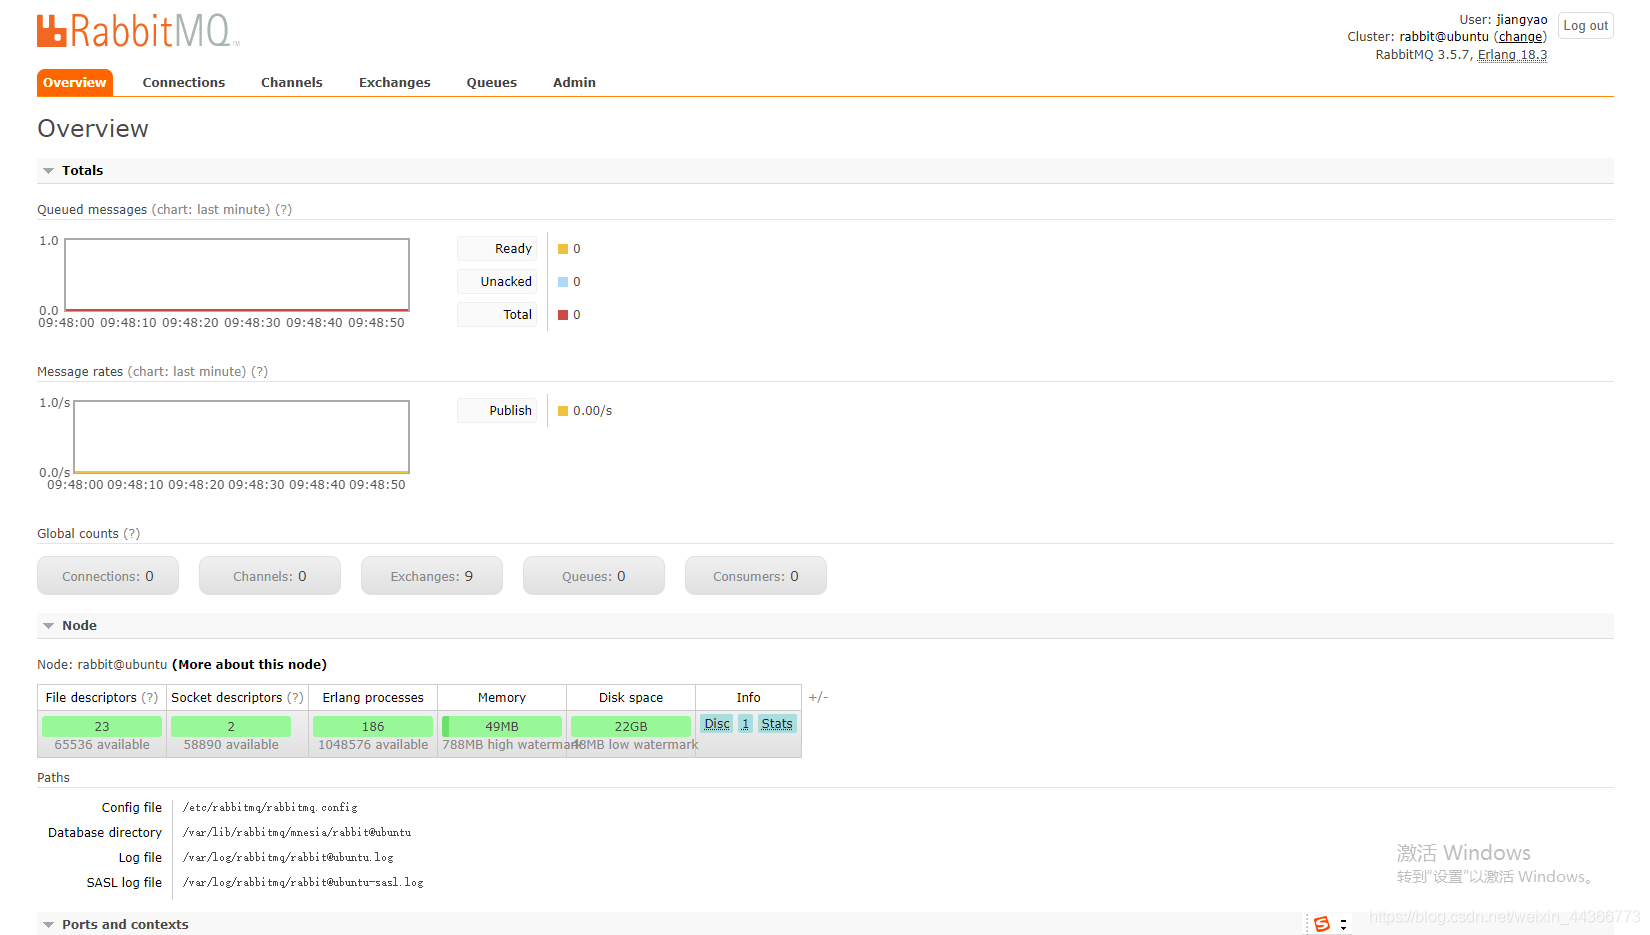The image size is (1650, 935).
Task: Click the Queued messages chart
Action: click(237, 275)
